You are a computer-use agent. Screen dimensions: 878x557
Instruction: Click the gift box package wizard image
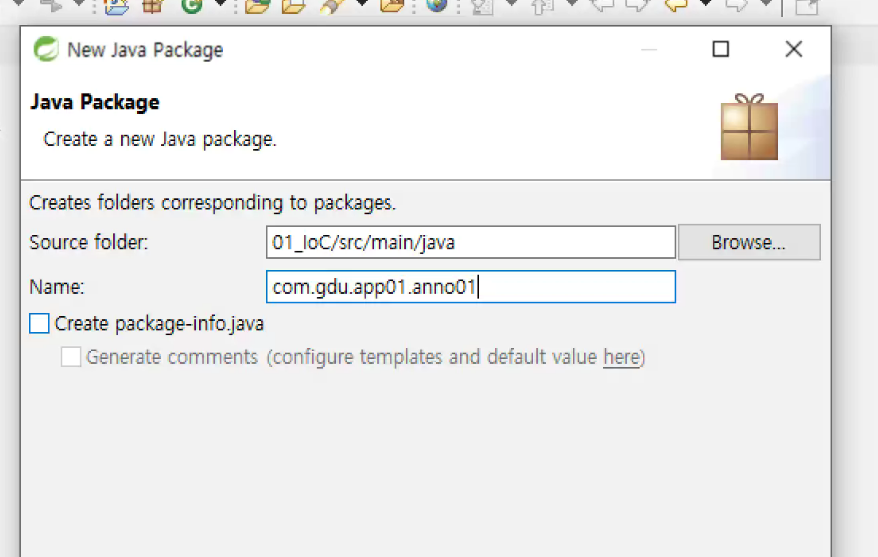[x=749, y=127]
